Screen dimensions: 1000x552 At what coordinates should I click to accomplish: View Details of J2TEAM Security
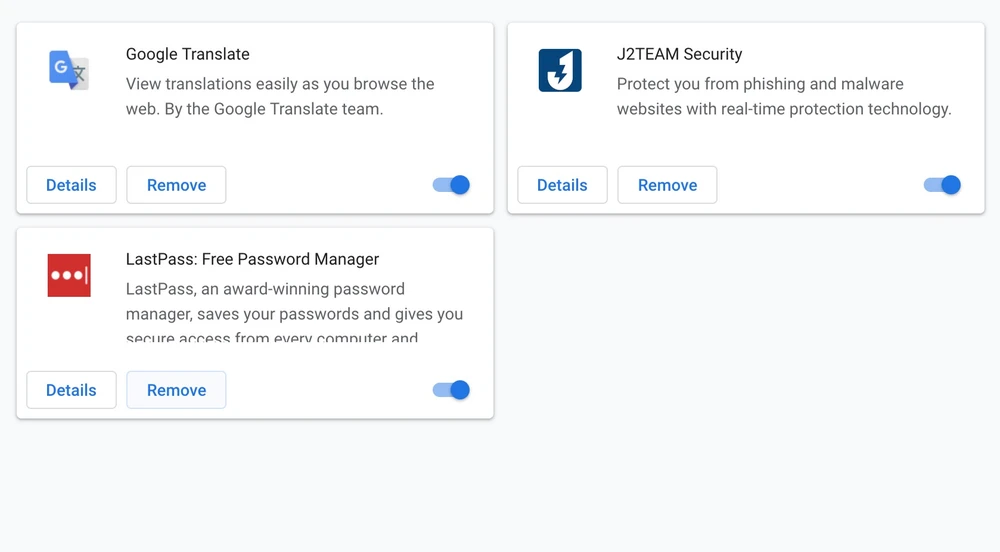(x=562, y=185)
